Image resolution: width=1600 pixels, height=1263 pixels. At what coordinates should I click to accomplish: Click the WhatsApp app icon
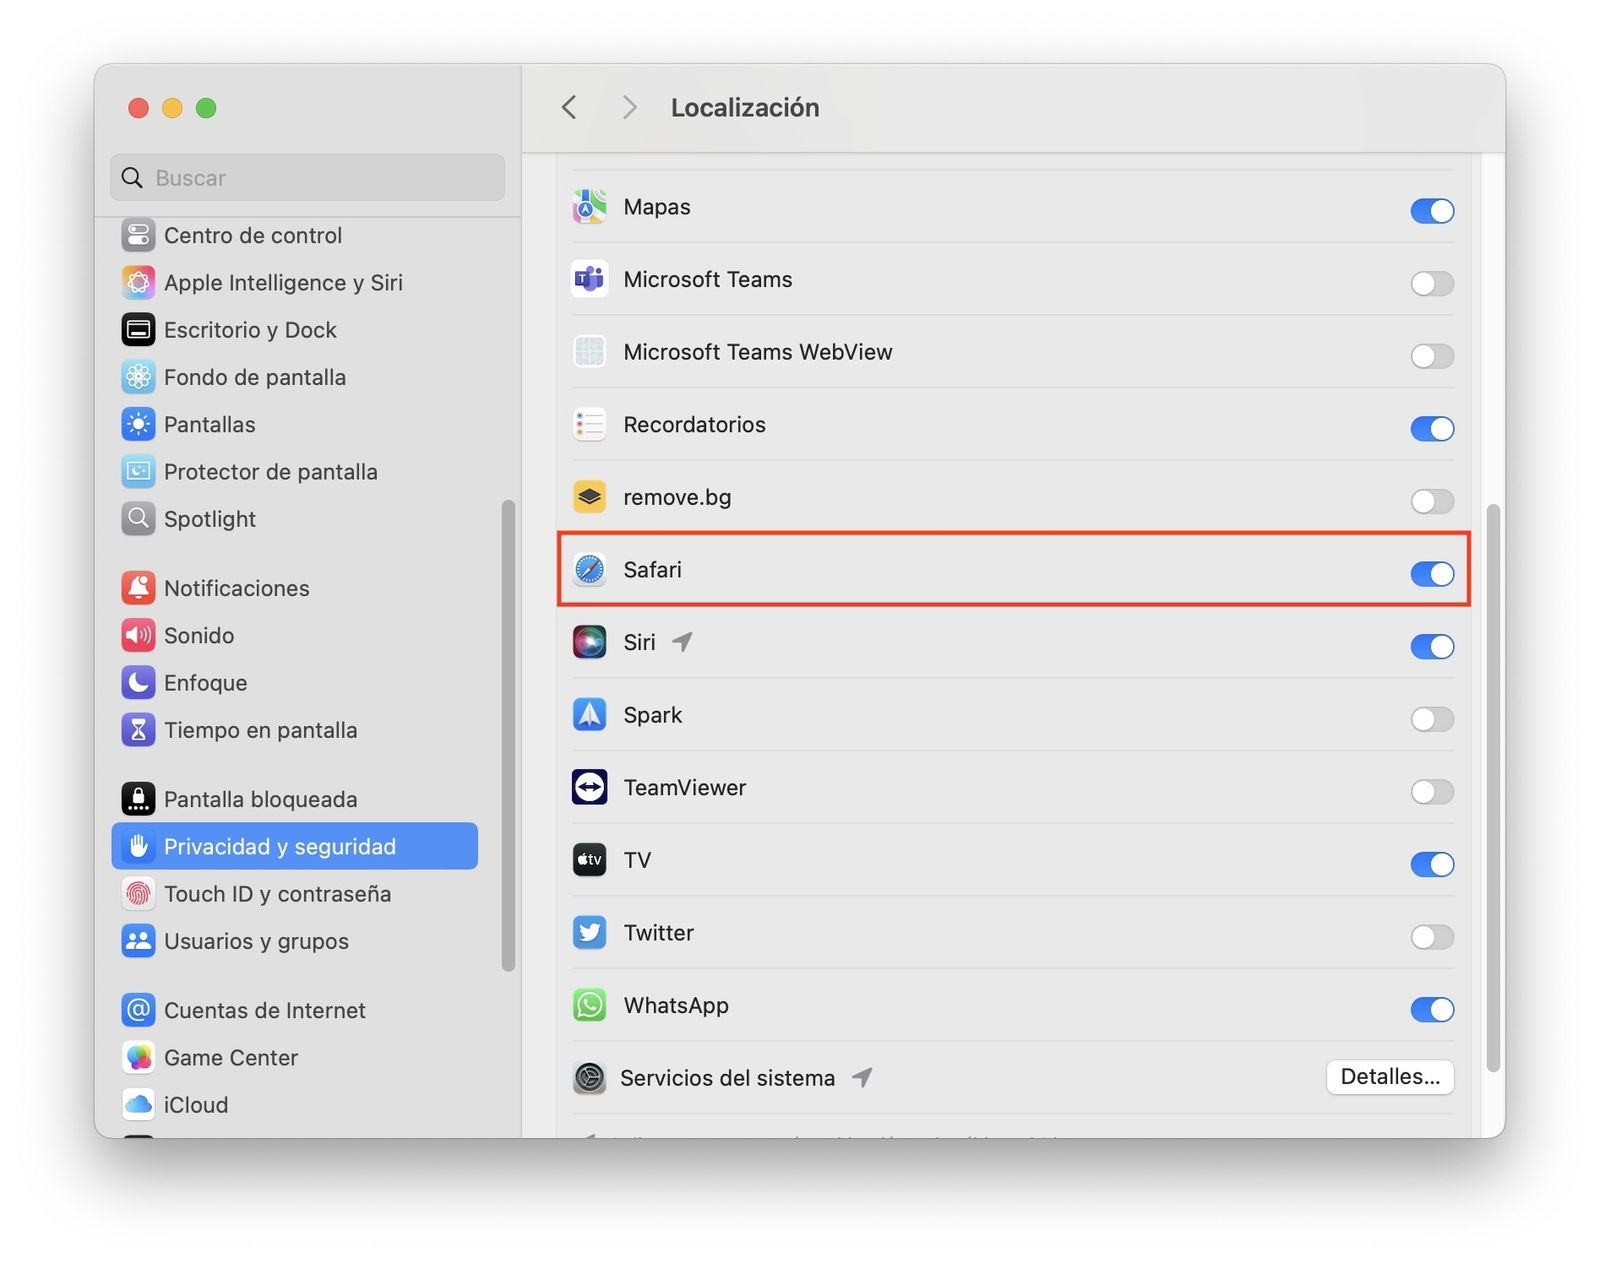click(589, 1005)
